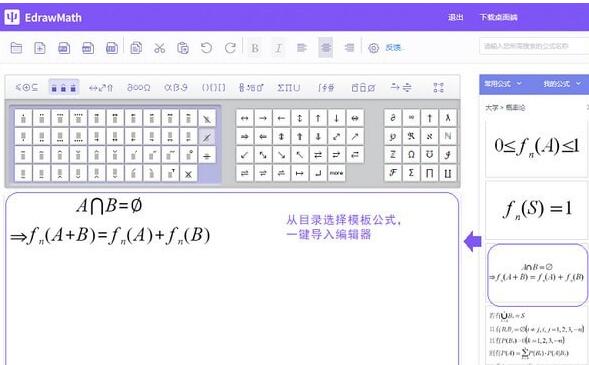
Task: Insert the left-right arrow ↔ symbol
Action: [245, 118]
